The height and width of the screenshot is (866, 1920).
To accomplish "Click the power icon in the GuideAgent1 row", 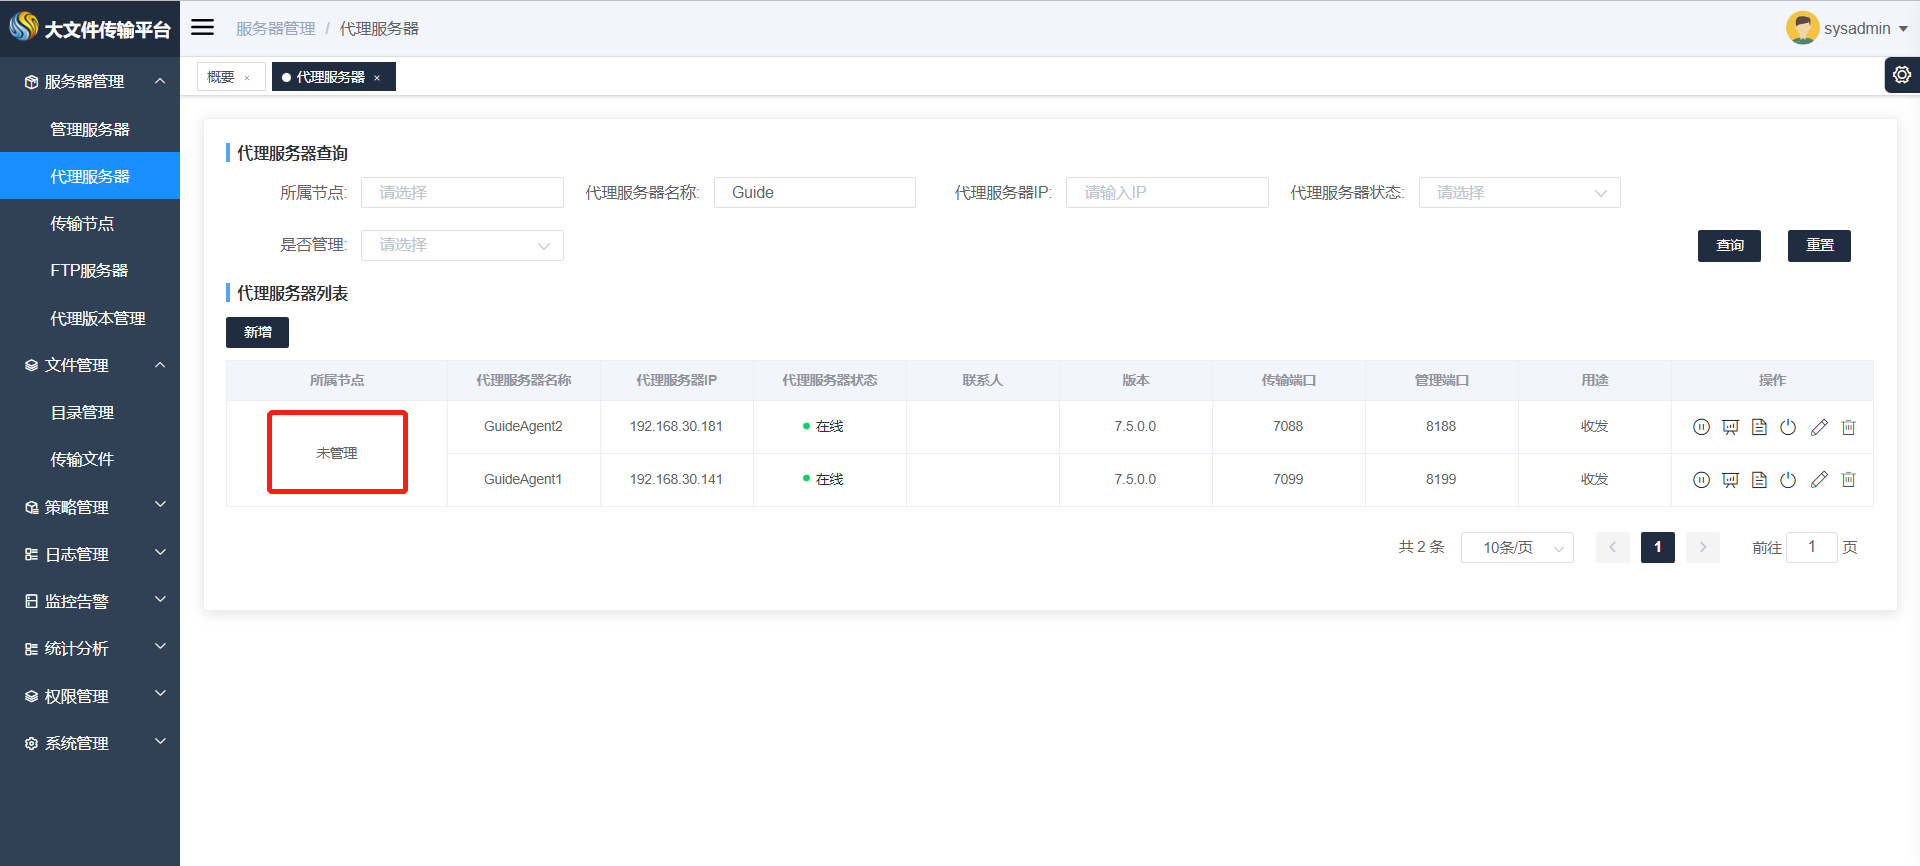I will (x=1788, y=480).
